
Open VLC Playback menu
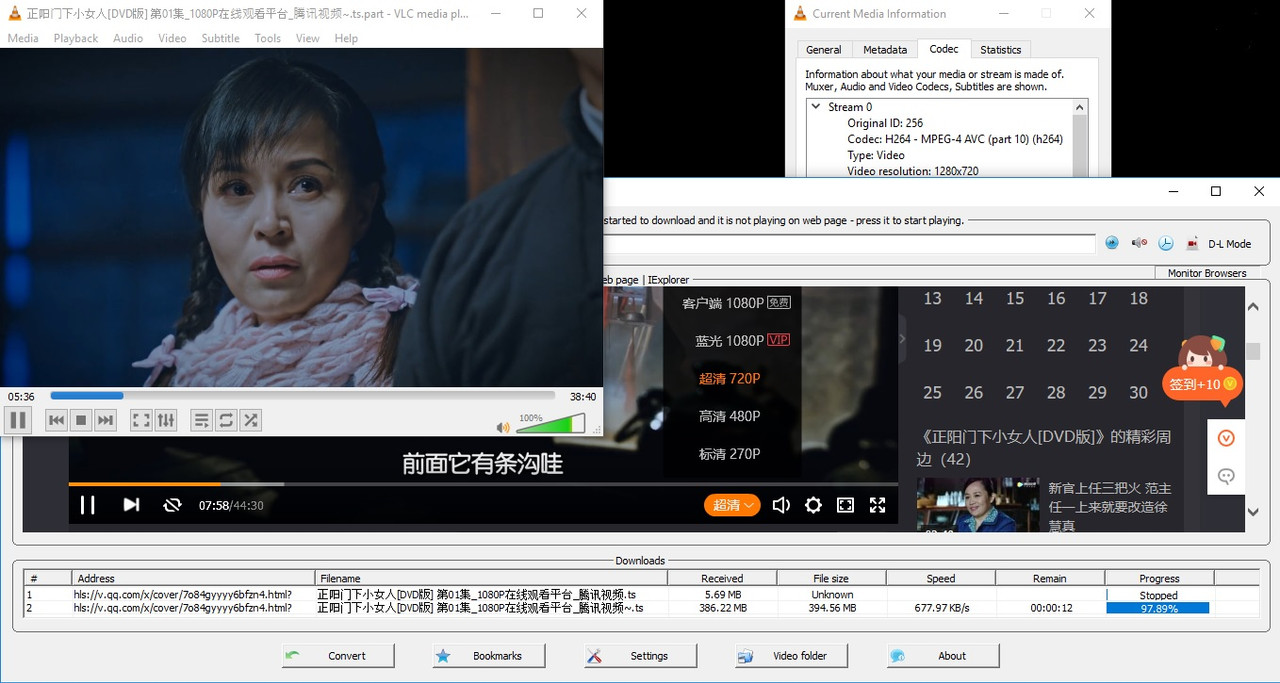[x=76, y=38]
